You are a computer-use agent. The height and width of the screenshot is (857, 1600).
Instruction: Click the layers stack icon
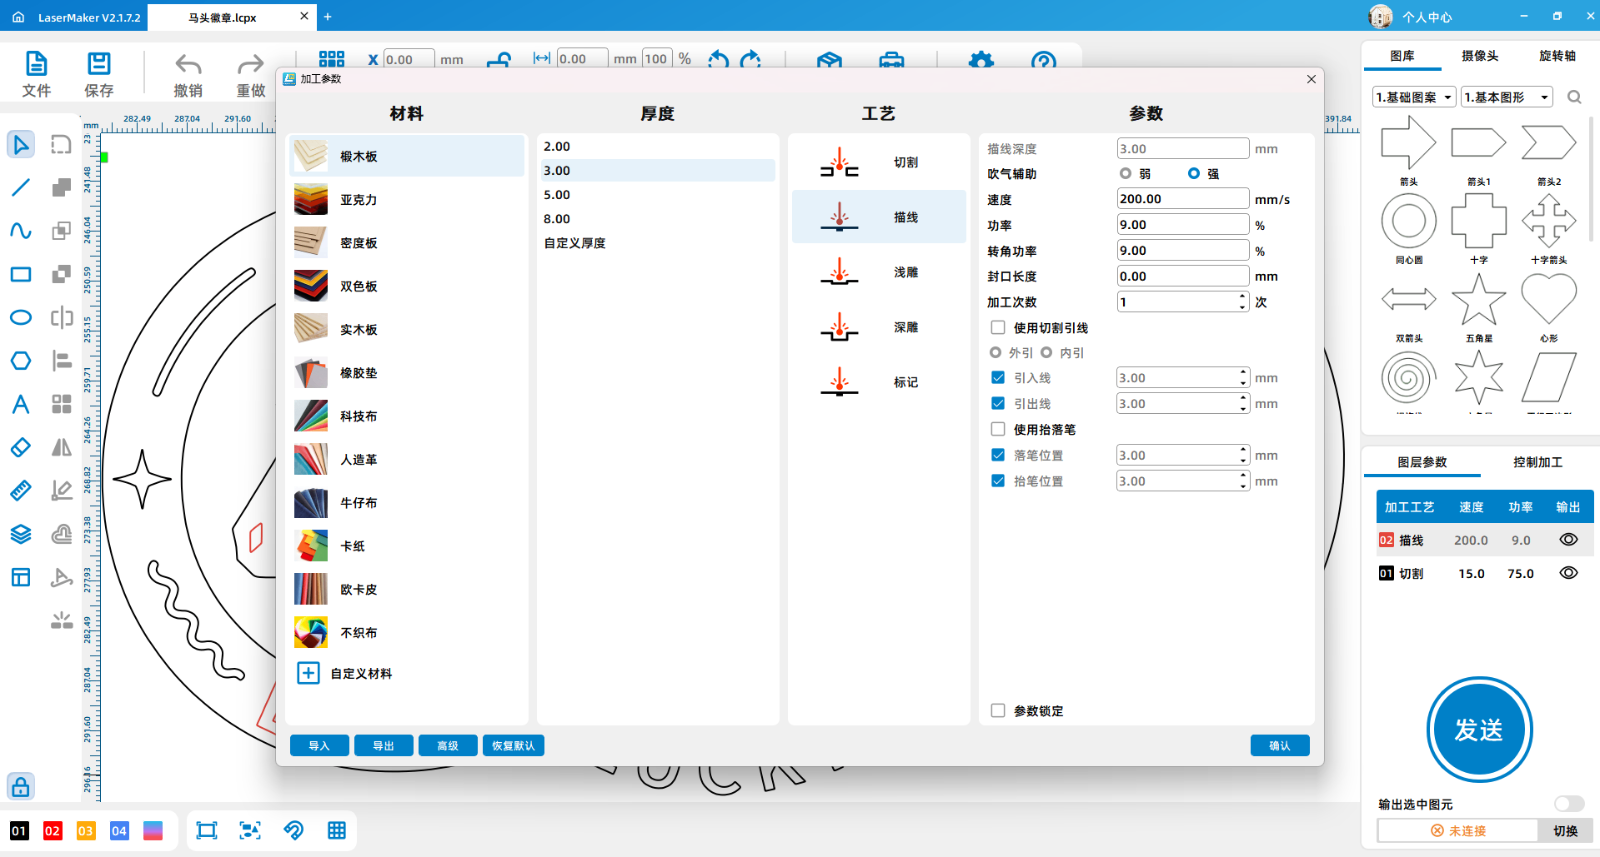click(21, 534)
